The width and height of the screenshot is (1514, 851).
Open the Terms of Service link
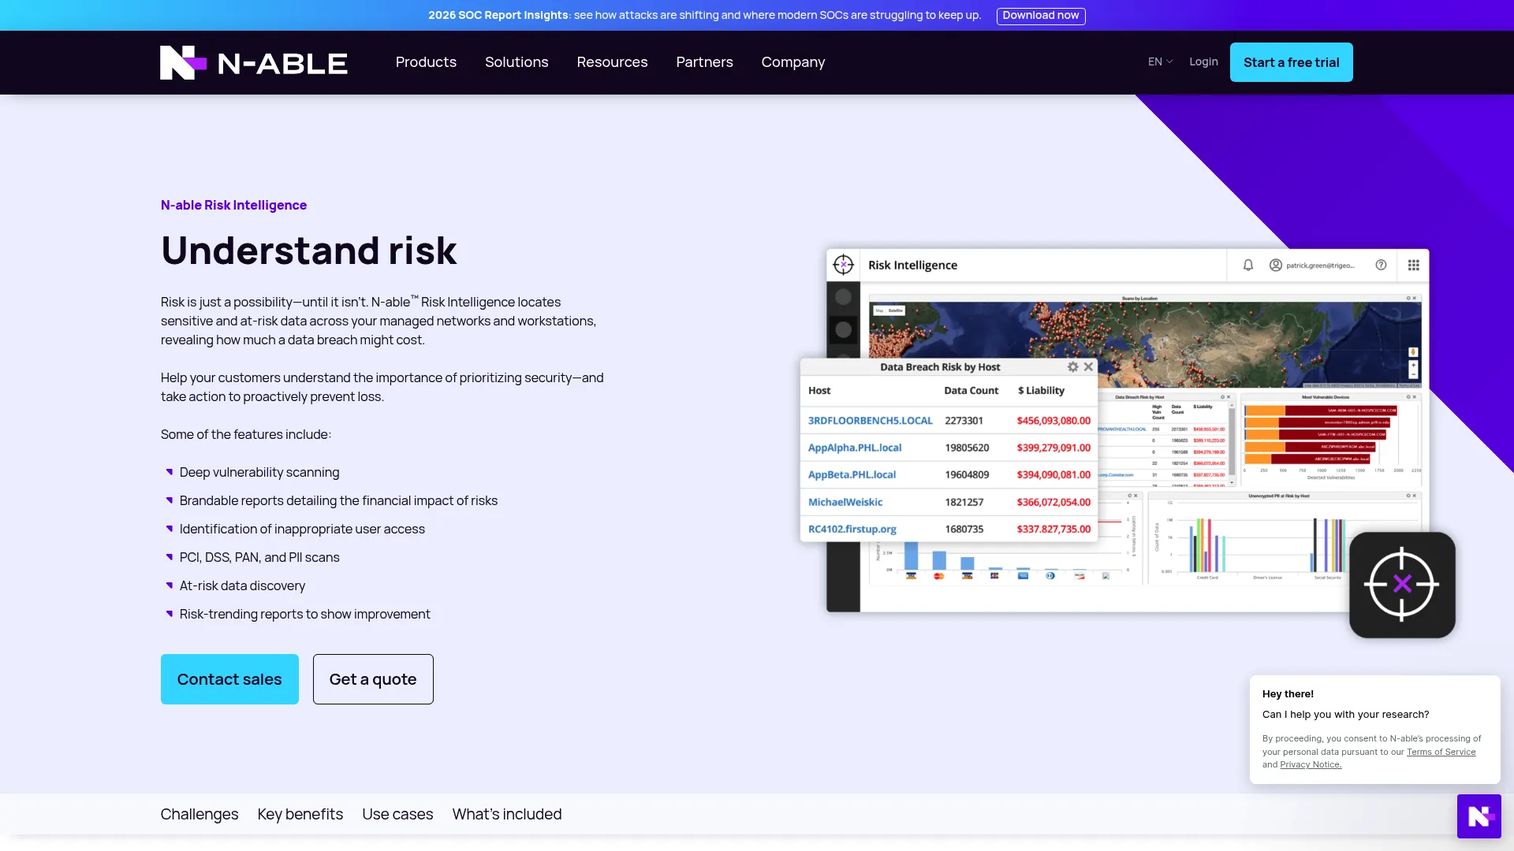click(1441, 752)
